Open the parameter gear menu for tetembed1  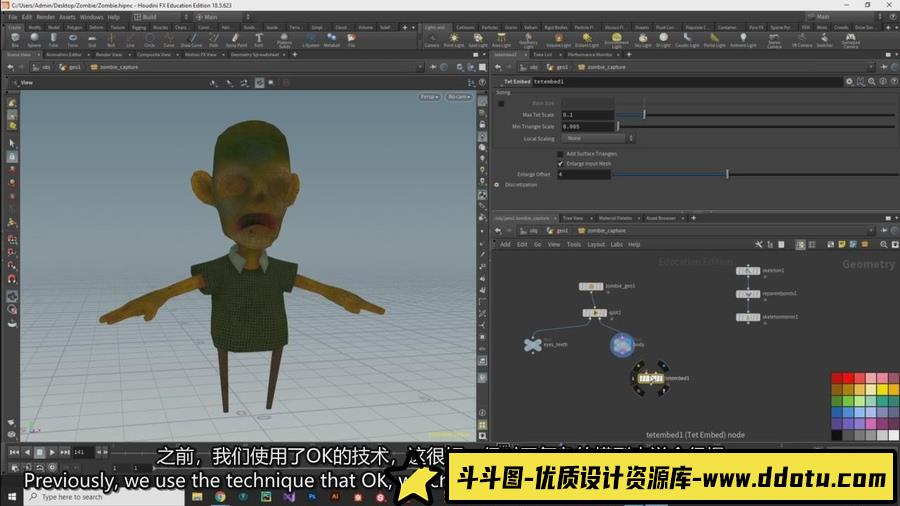[x=849, y=81]
